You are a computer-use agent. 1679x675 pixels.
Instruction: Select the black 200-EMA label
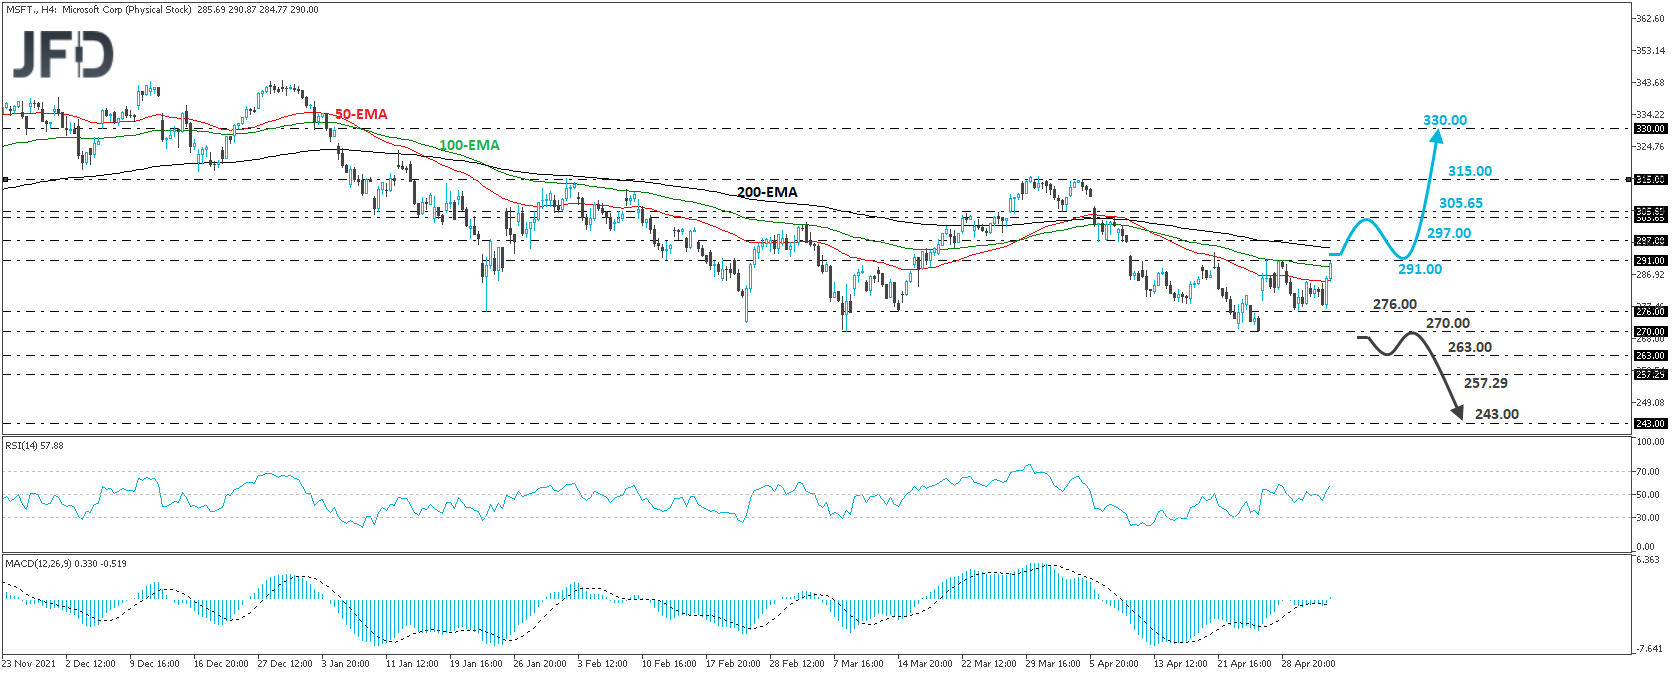tap(767, 192)
